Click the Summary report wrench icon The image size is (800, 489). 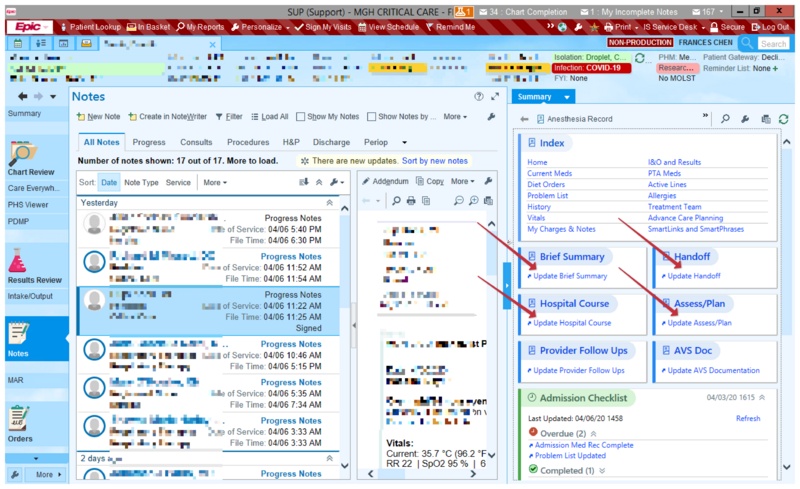click(745, 119)
